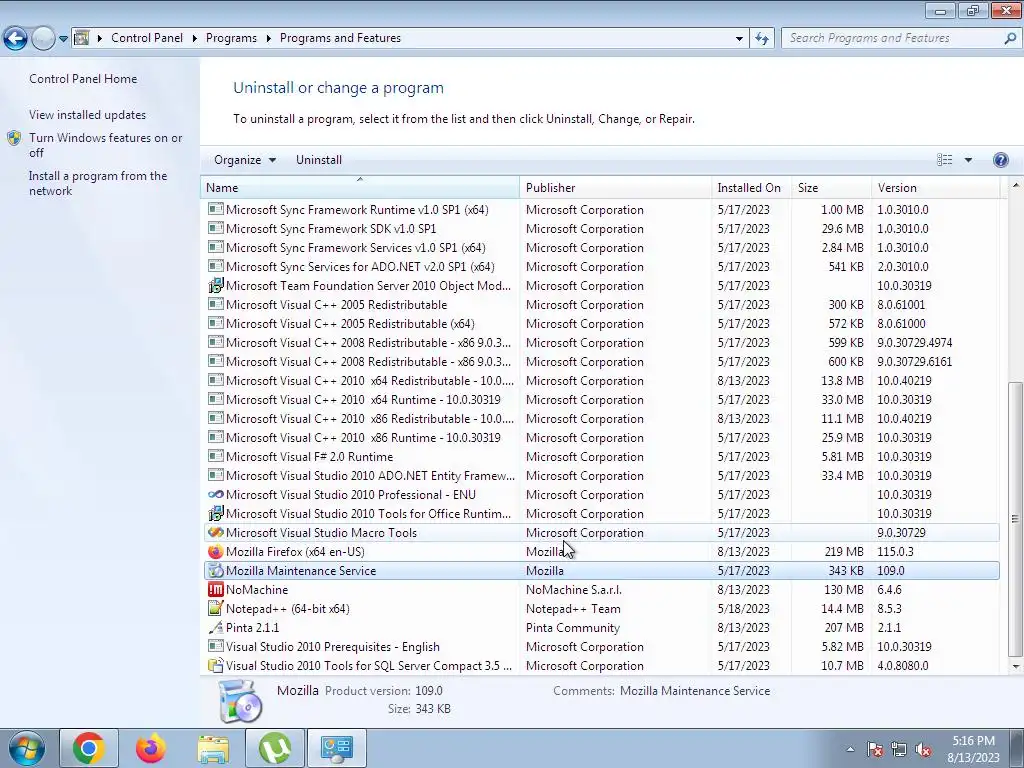The image size is (1024, 768).
Task: Open uTorrent from the taskbar
Action: (x=275, y=748)
